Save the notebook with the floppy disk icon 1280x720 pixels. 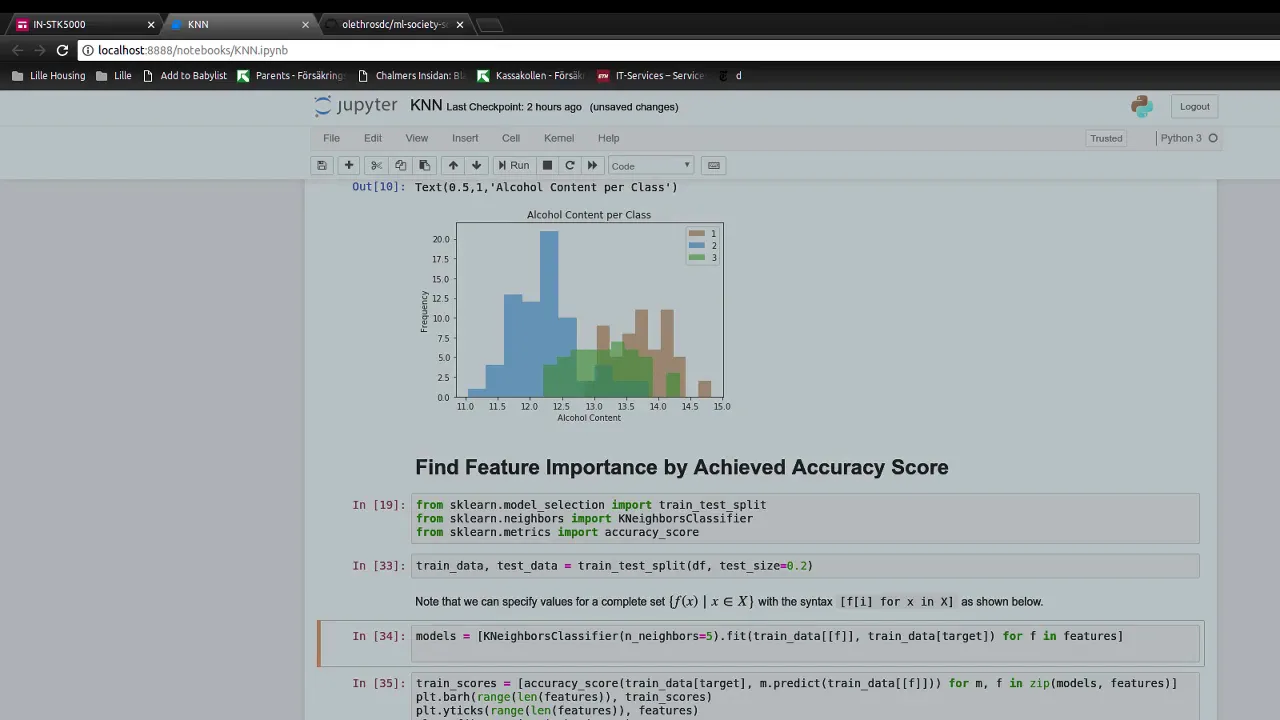(x=321, y=165)
